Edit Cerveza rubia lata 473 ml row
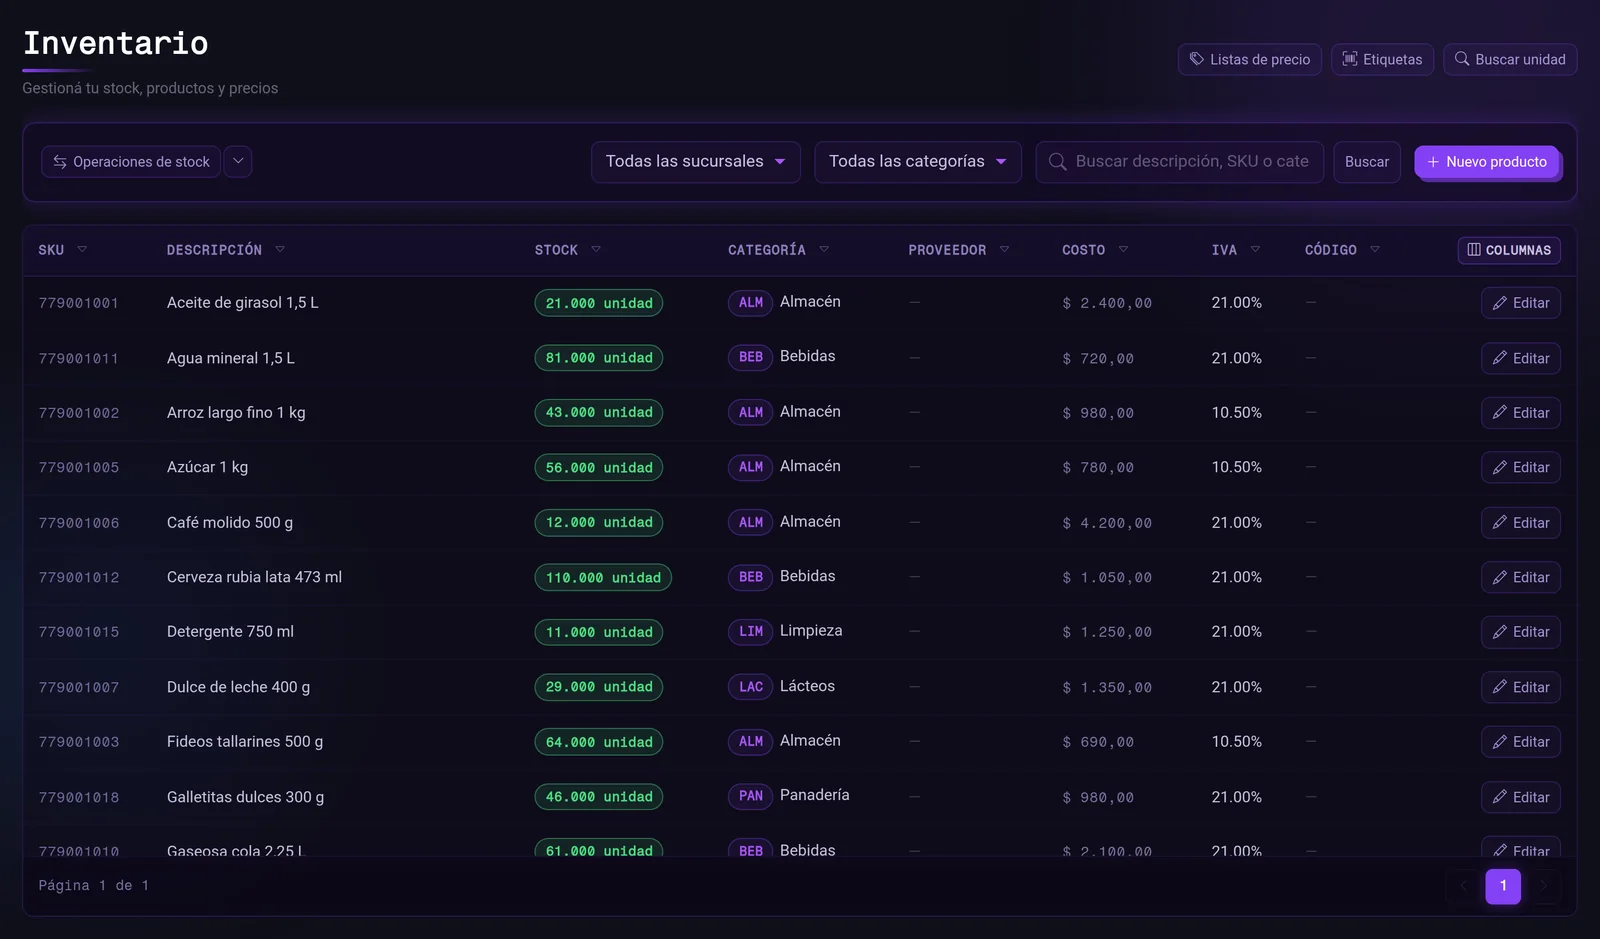 1521,577
